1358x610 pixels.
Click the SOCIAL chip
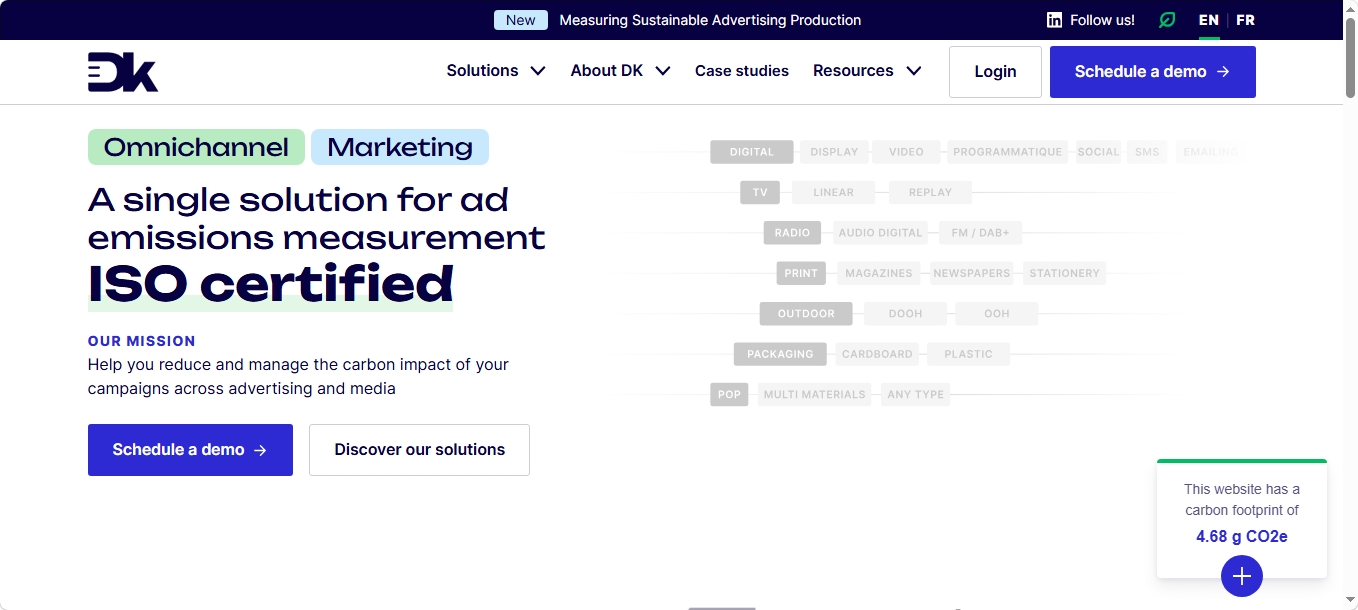click(1098, 152)
